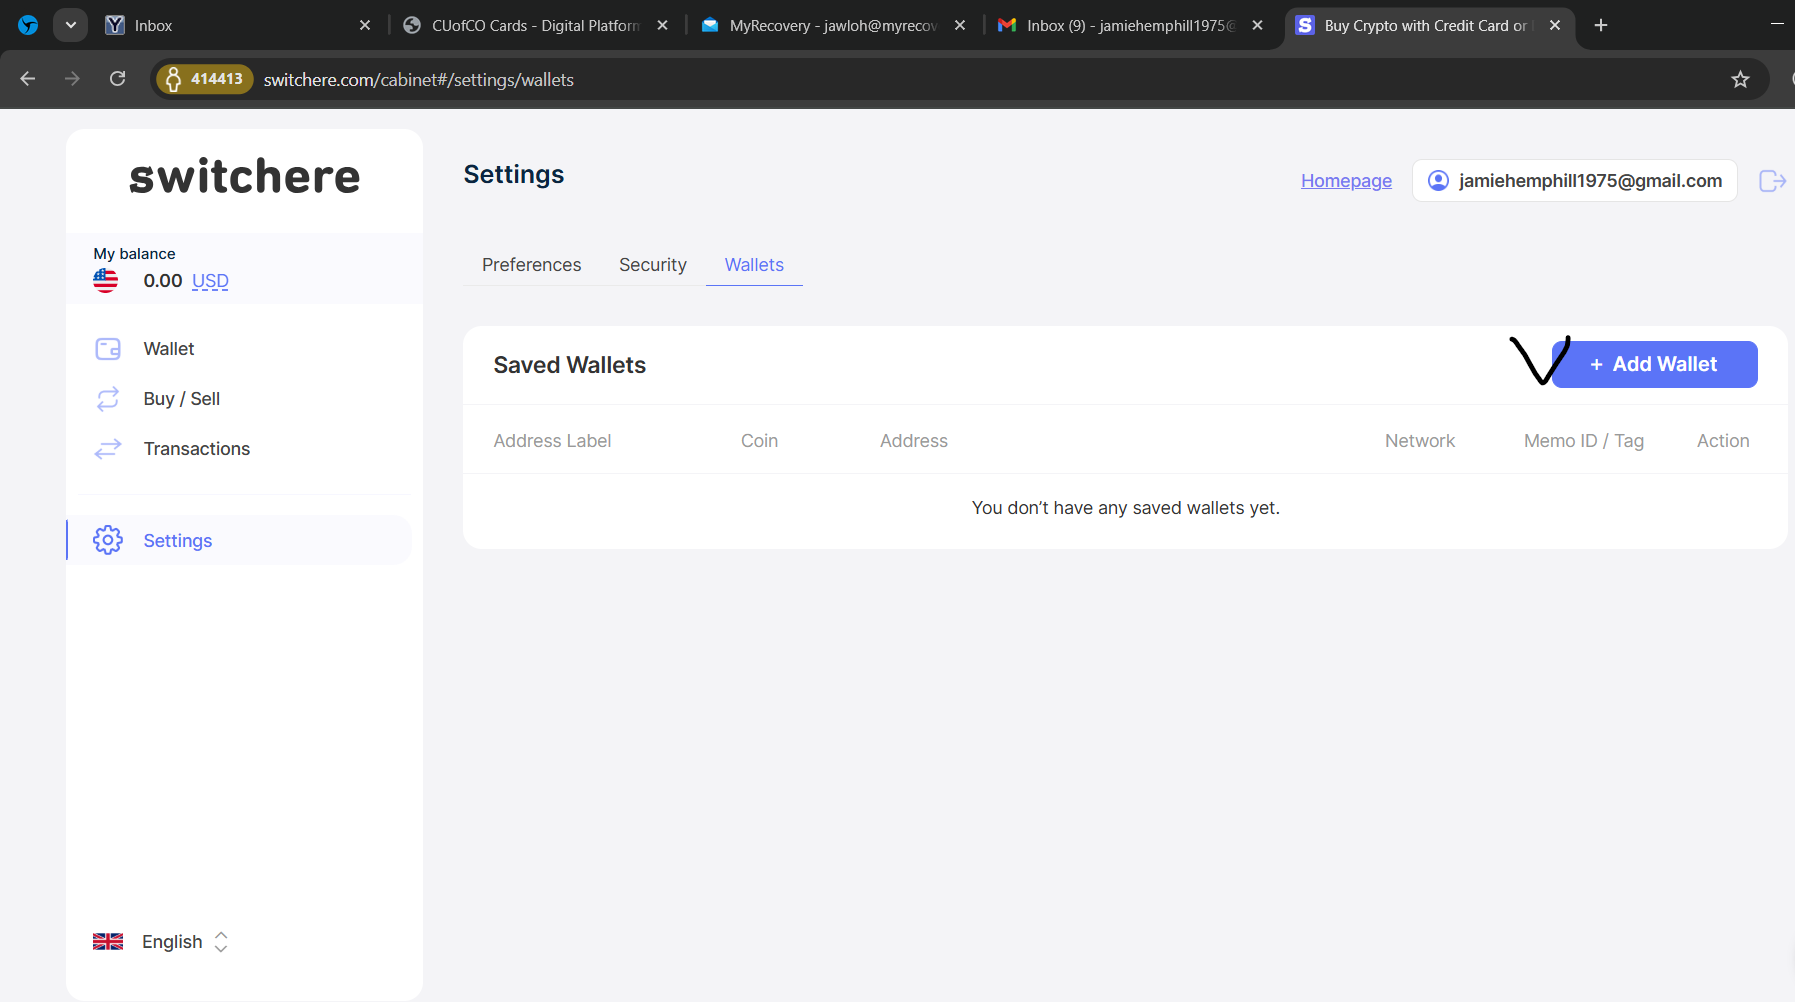This screenshot has width=1795, height=1002.
Task: Click the jamiehemphill1975@gmail.com account button
Action: (x=1574, y=181)
